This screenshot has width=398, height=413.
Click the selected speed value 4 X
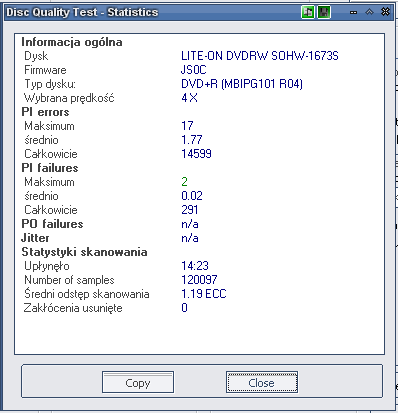click(x=189, y=98)
